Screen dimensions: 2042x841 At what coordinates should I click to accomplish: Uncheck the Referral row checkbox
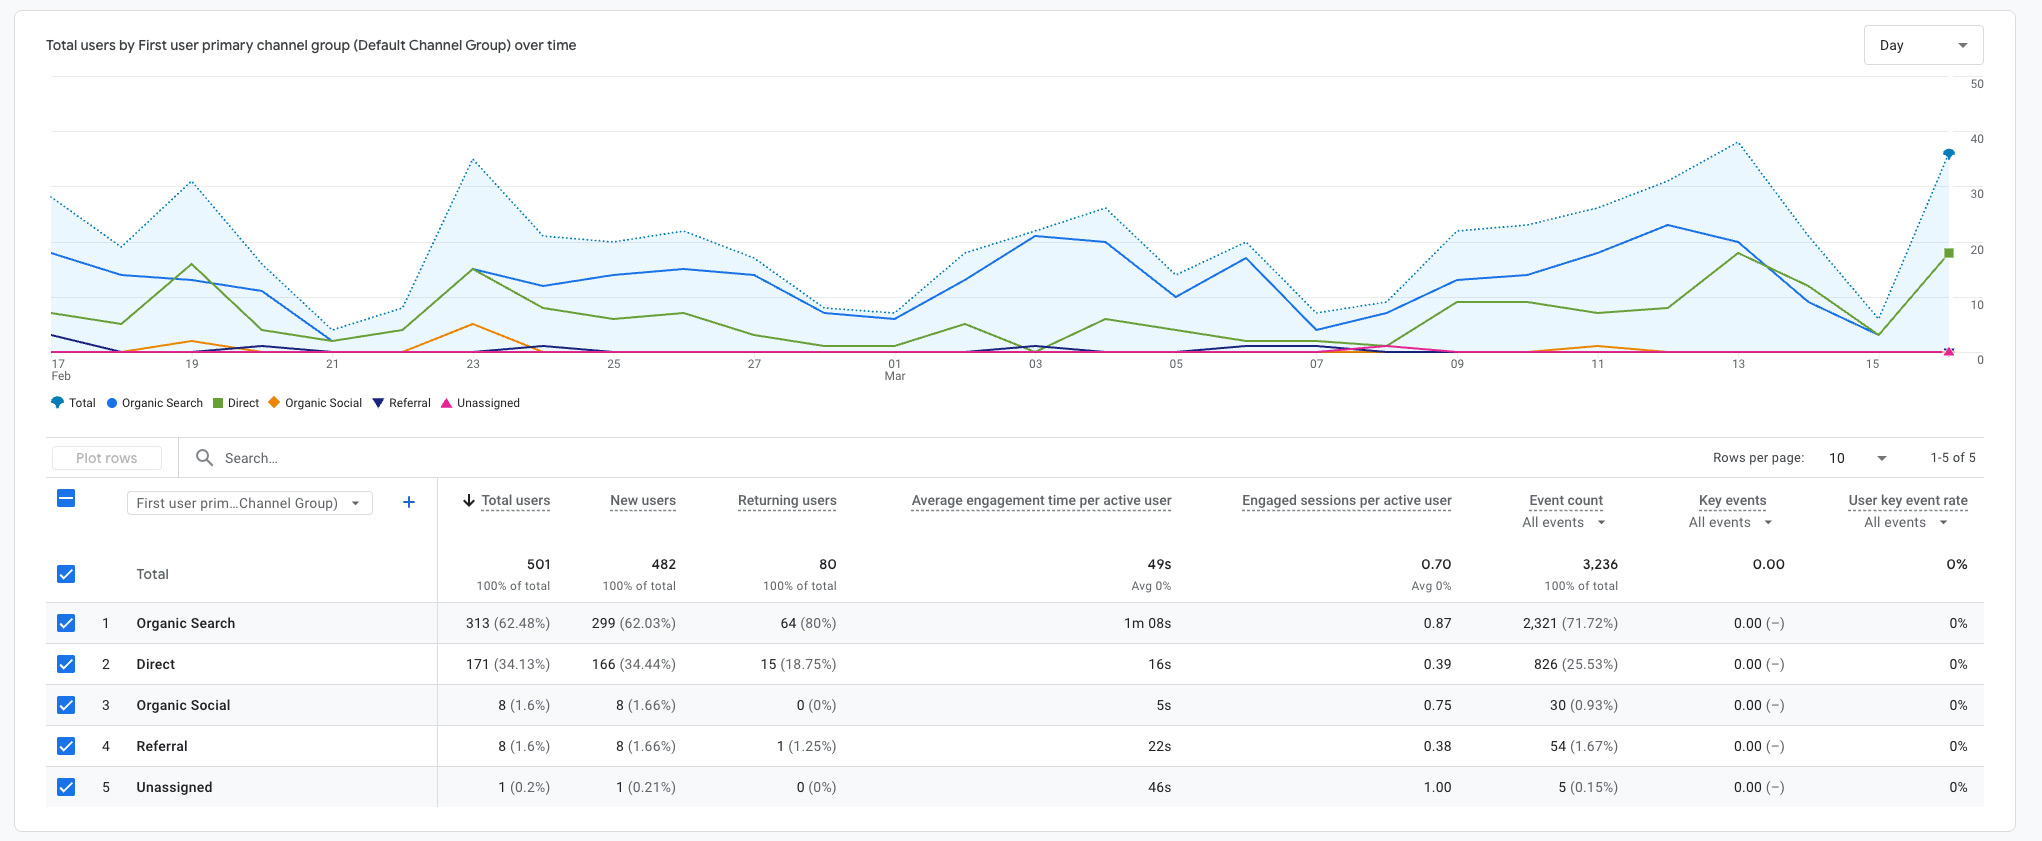tap(66, 746)
